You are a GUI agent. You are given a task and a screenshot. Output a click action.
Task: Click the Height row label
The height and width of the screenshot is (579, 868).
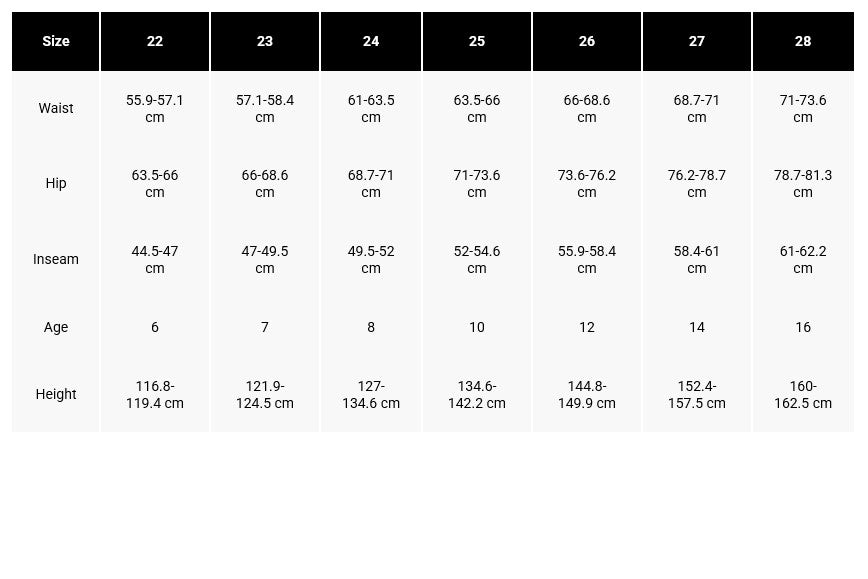[x=56, y=394]
